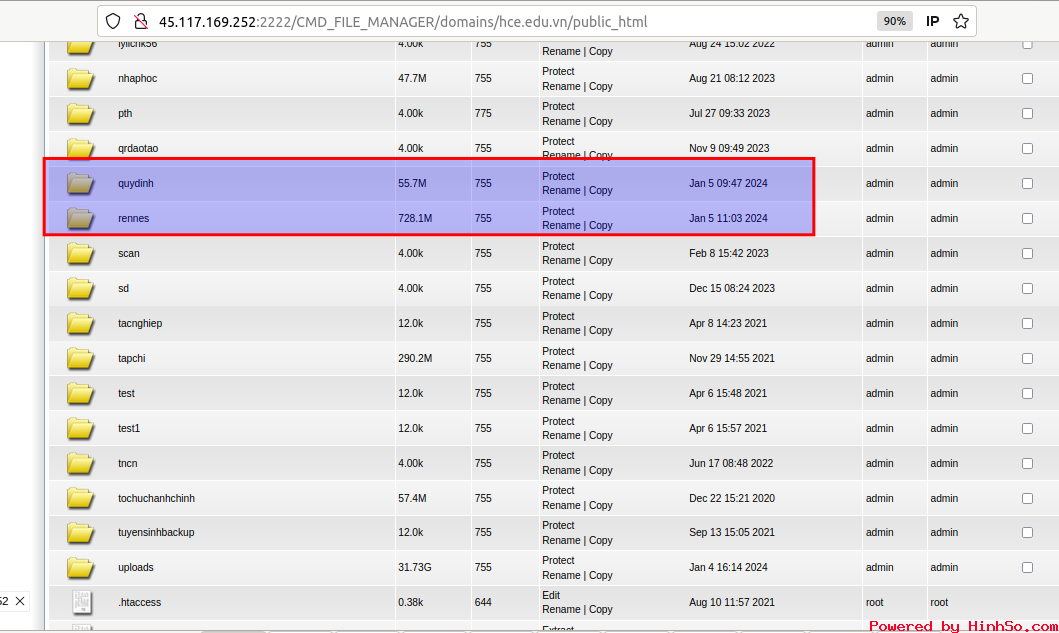Click Copy for the .htaccess file
1059x633 pixels.
(x=600, y=609)
